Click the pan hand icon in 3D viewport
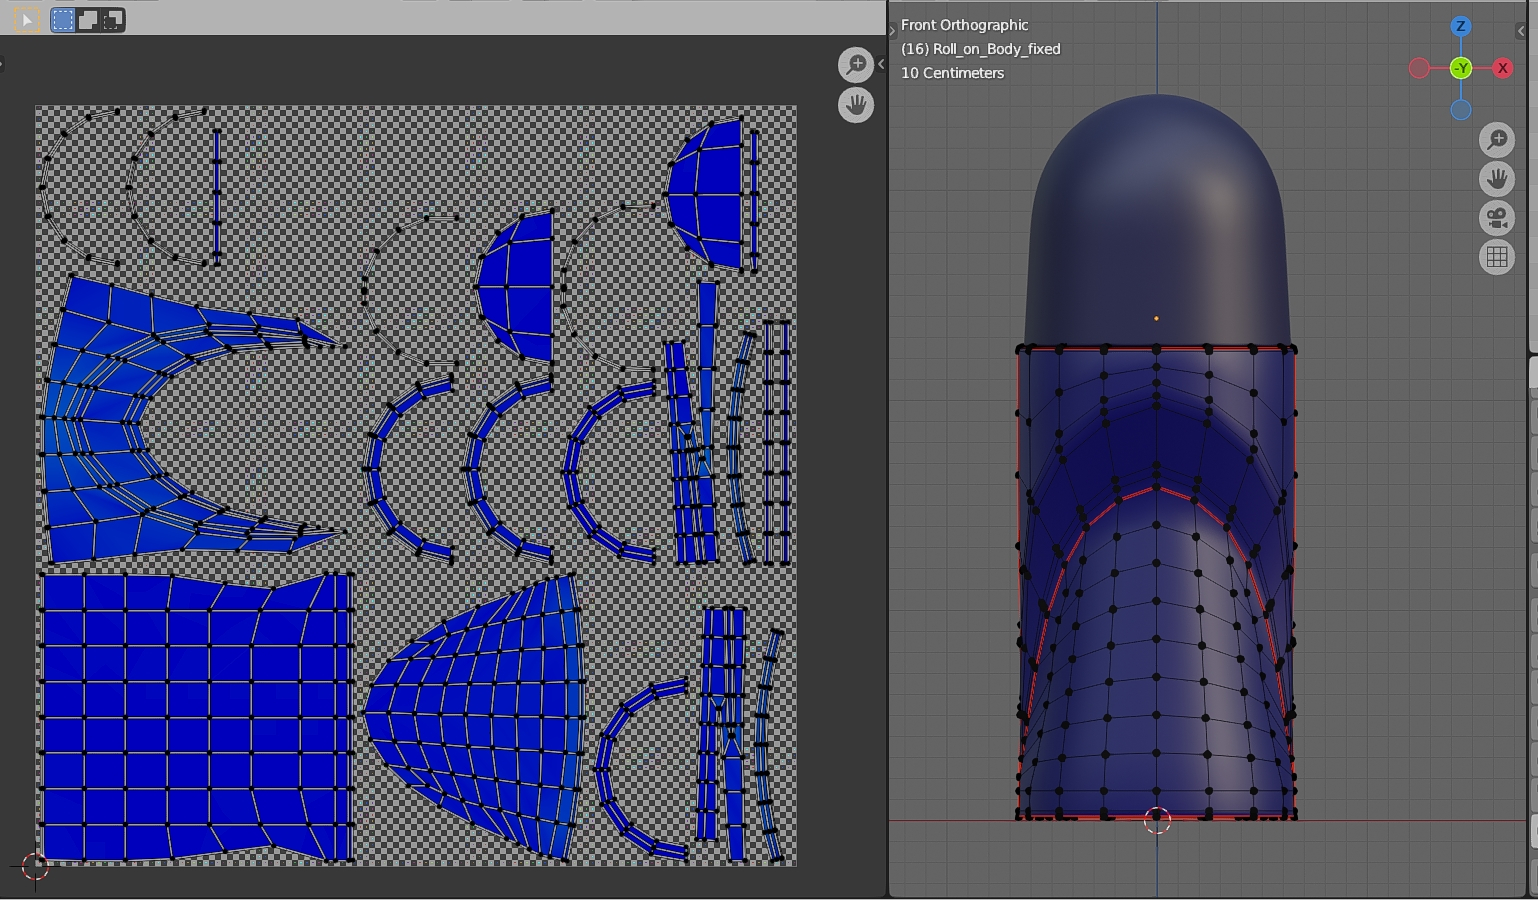 tap(1497, 179)
